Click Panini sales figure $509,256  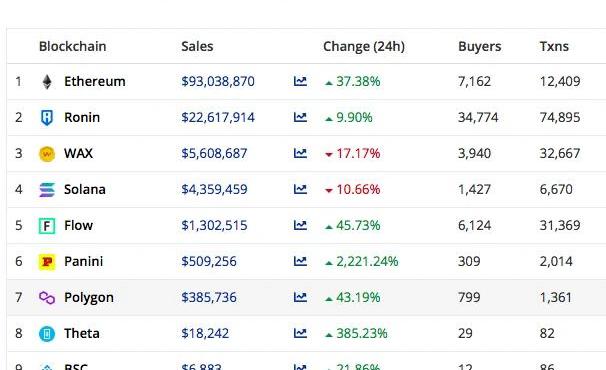[x=209, y=261]
